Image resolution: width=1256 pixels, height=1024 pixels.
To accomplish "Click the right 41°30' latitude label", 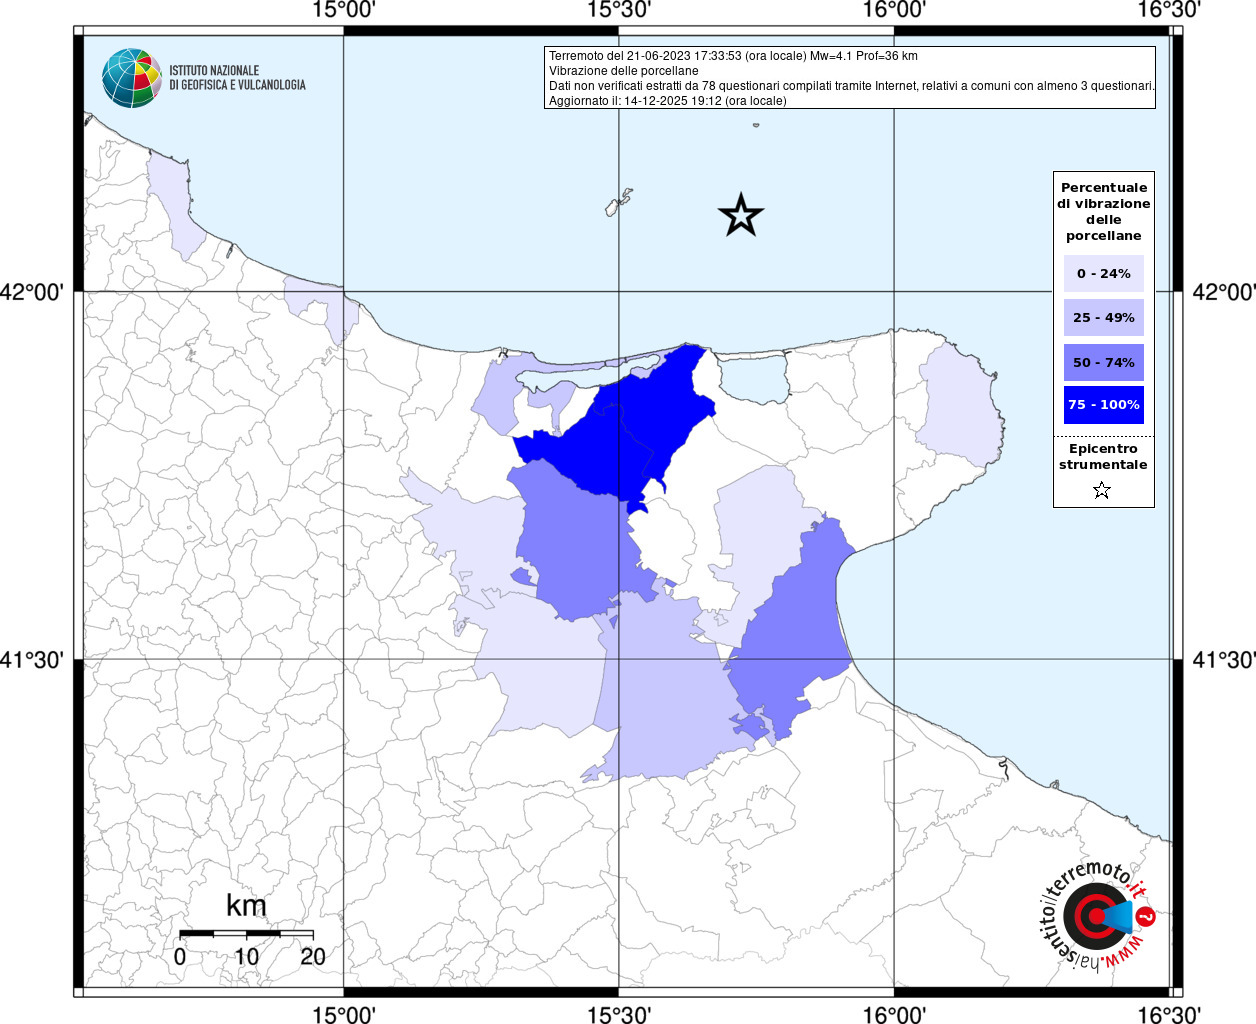I will pos(1224,660).
